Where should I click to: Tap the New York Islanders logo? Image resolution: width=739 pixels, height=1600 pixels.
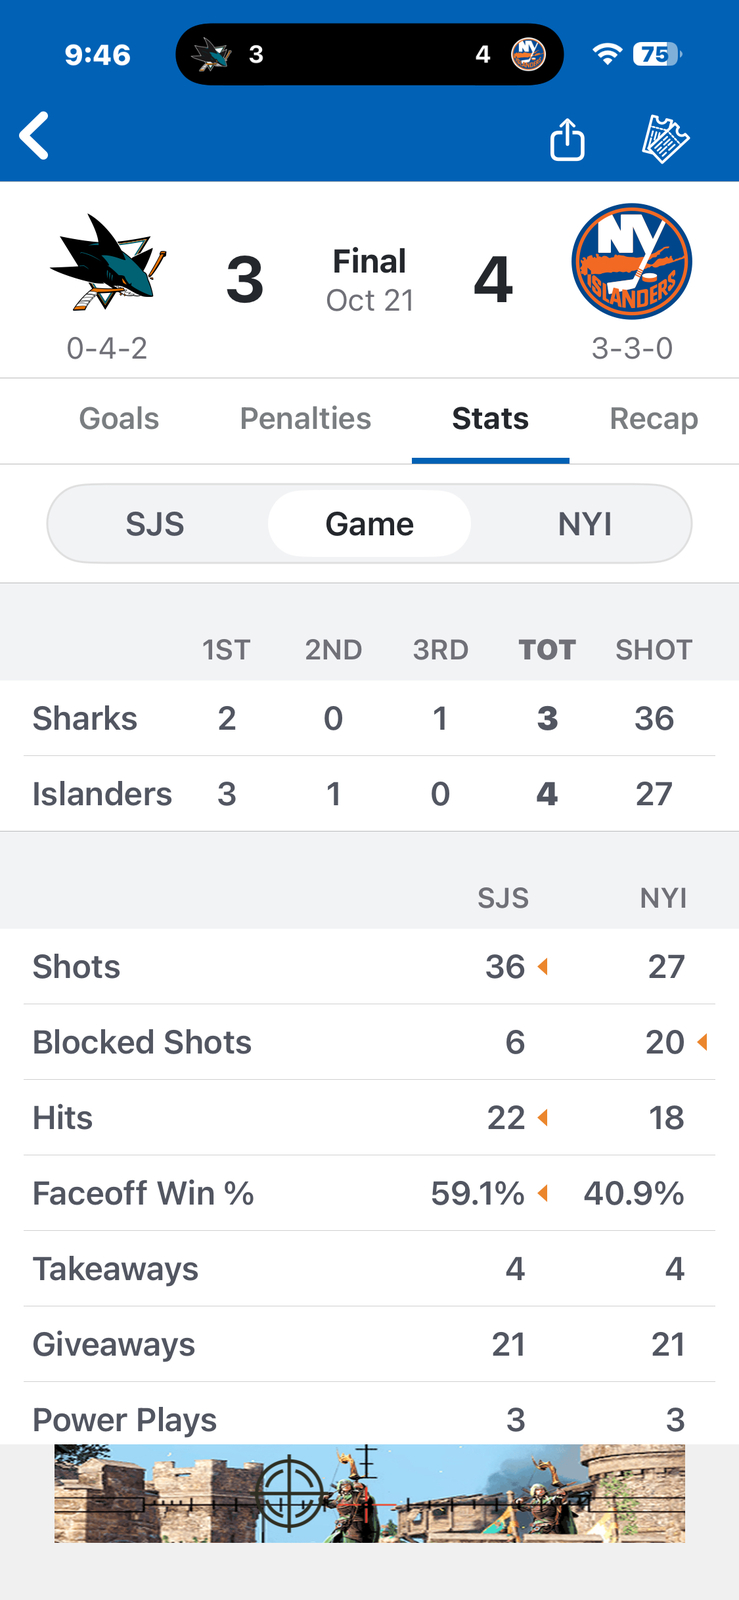[632, 262]
